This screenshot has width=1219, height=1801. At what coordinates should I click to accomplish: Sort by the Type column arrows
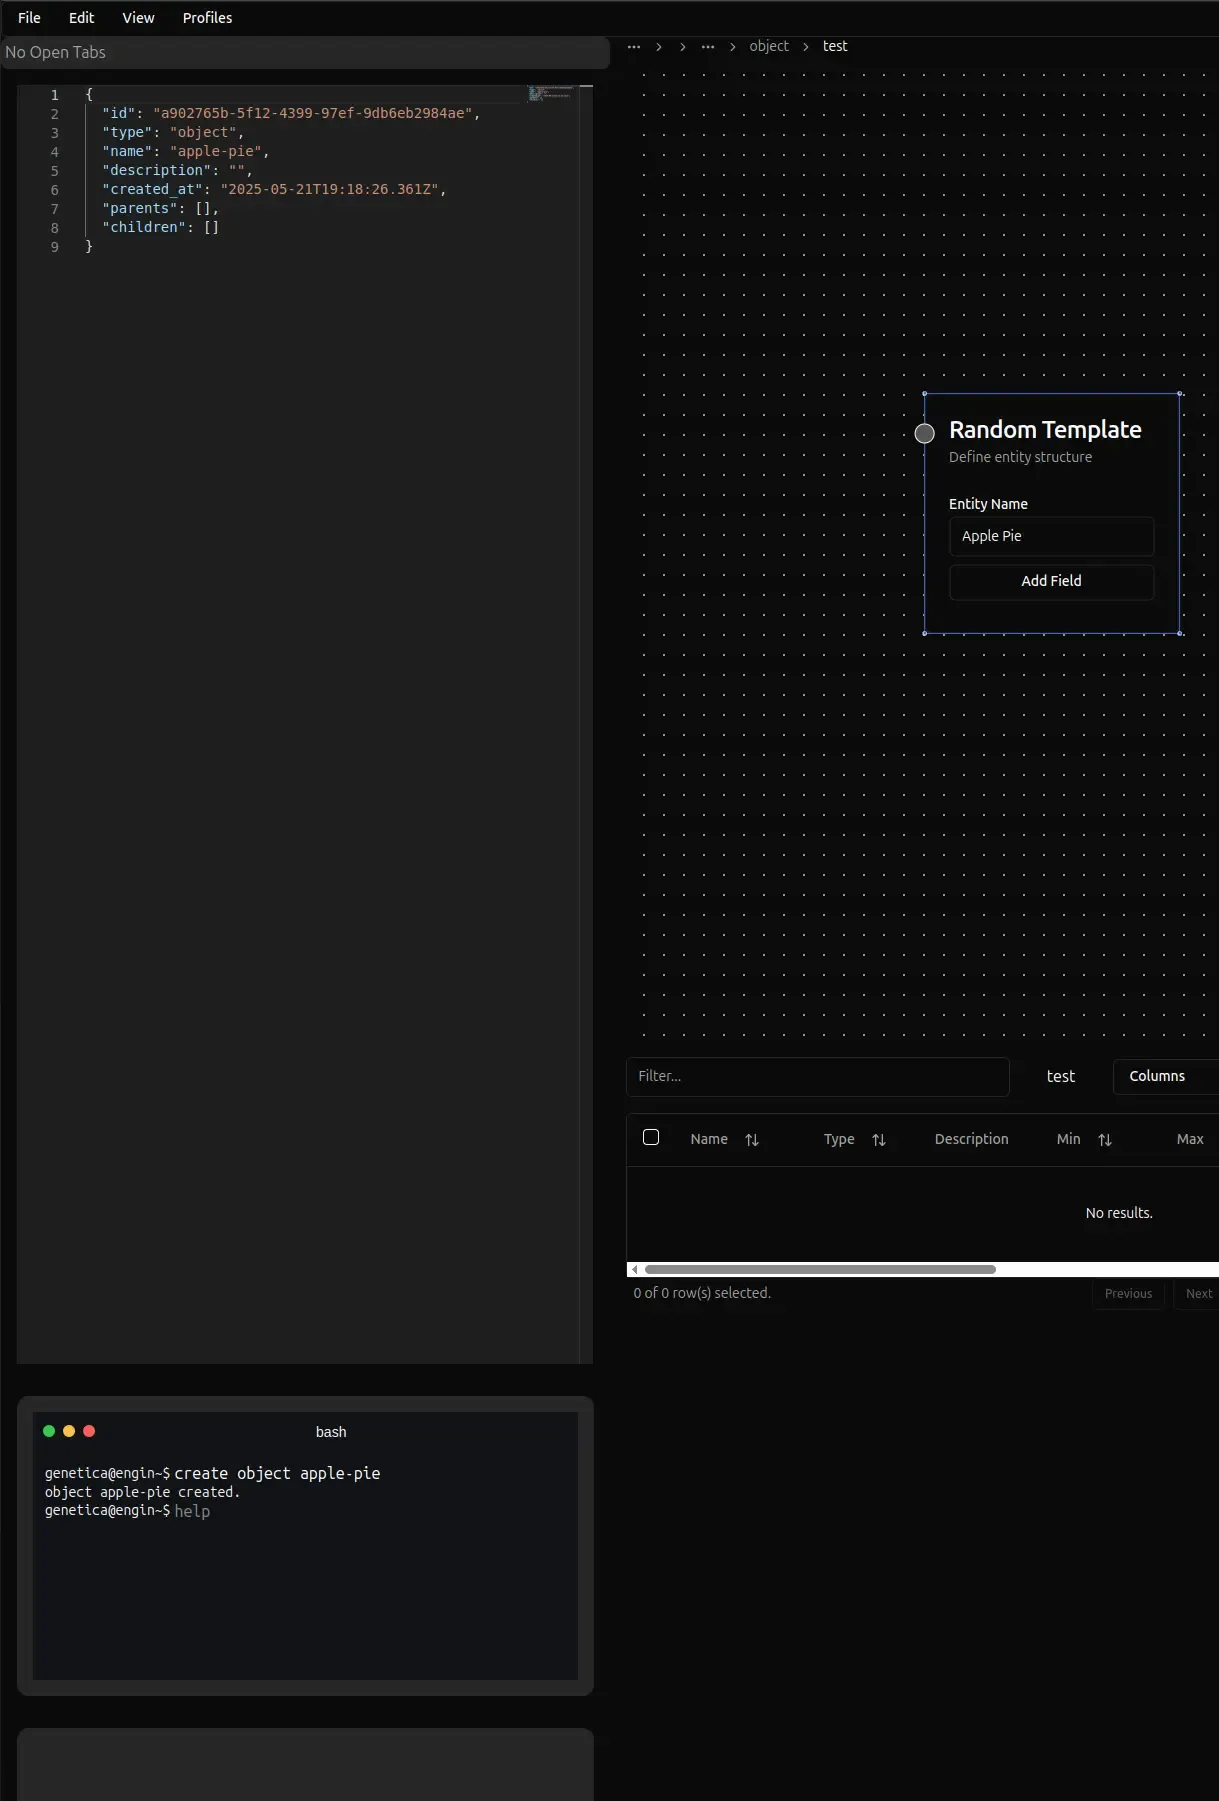pos(879,1140)
